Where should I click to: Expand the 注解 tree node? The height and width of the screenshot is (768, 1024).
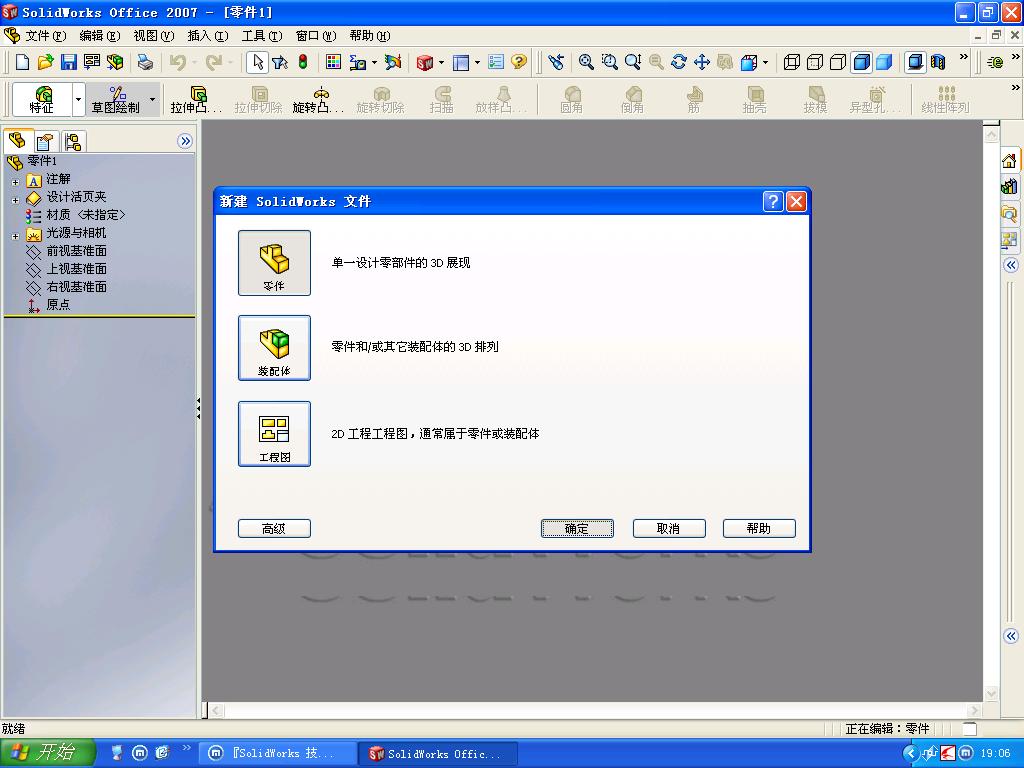(15, 182)
